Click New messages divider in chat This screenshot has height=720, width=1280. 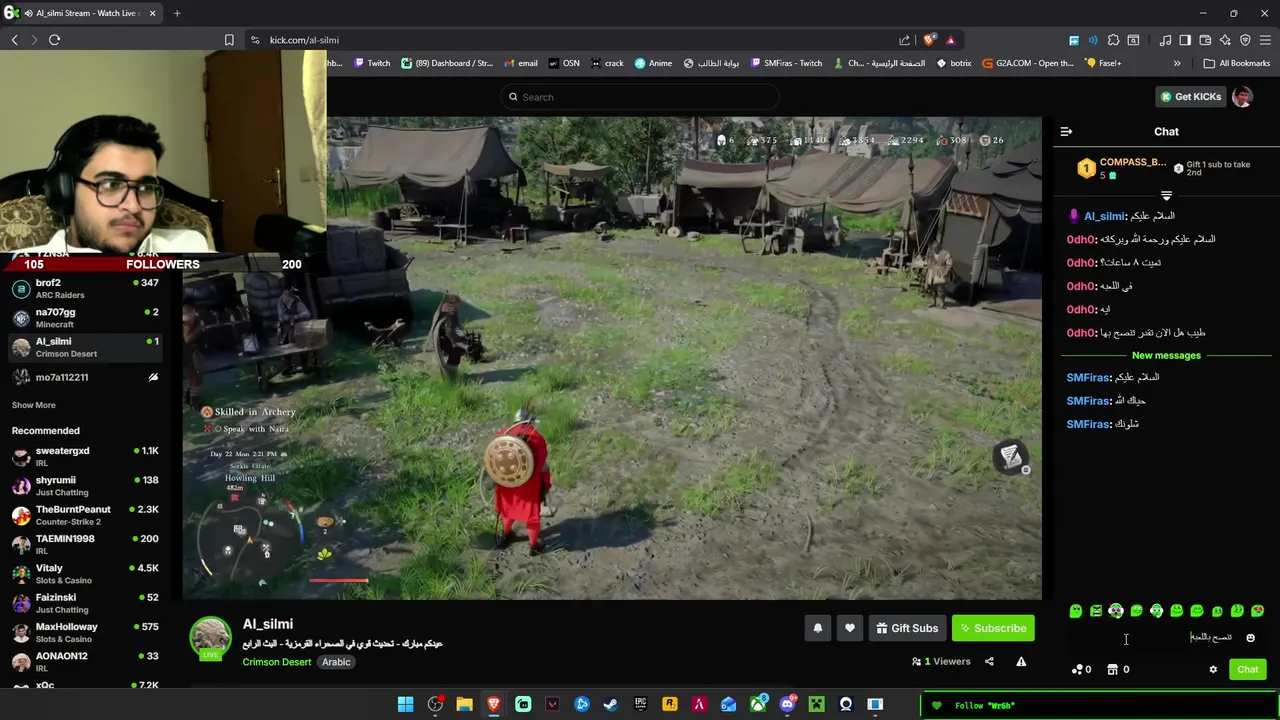tap(1166, 355)
